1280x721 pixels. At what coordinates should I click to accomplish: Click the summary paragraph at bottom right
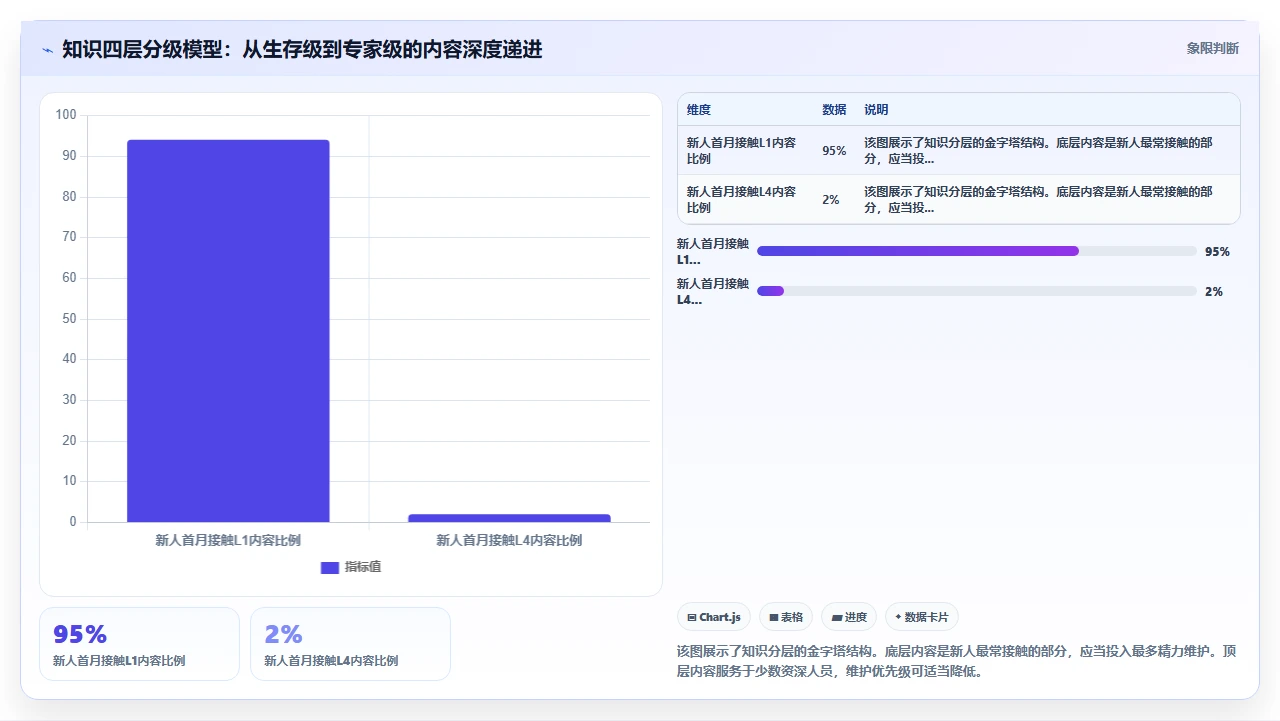coord(957,661)
